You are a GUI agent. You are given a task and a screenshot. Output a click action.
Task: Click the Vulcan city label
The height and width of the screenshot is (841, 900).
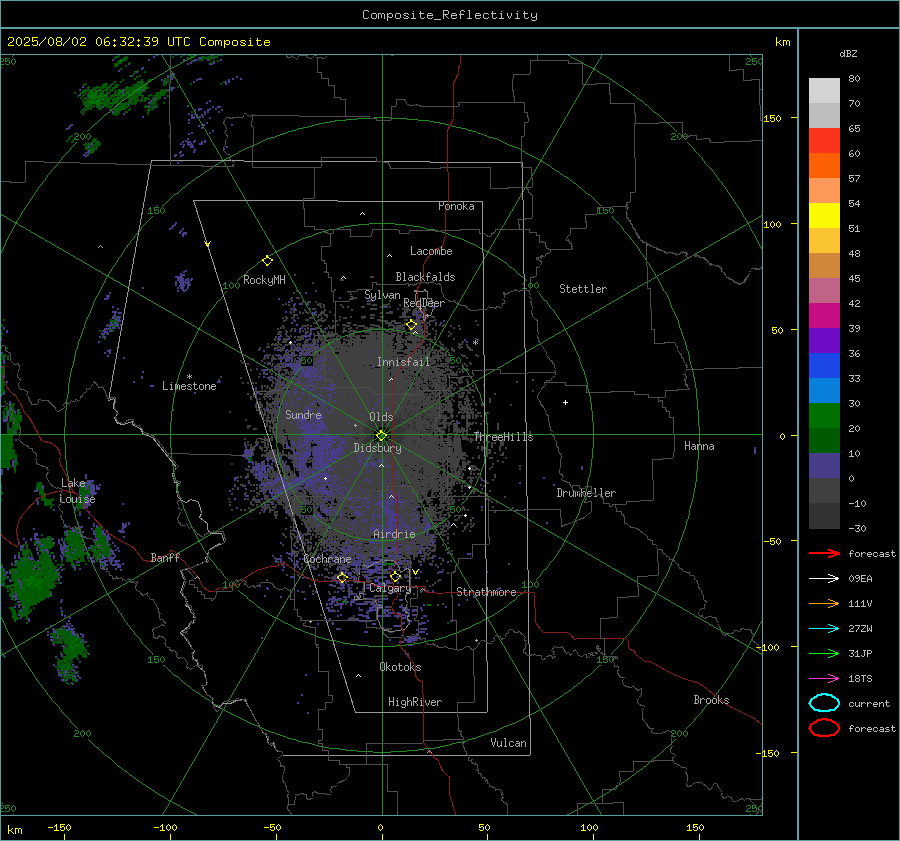click(508, 743)
